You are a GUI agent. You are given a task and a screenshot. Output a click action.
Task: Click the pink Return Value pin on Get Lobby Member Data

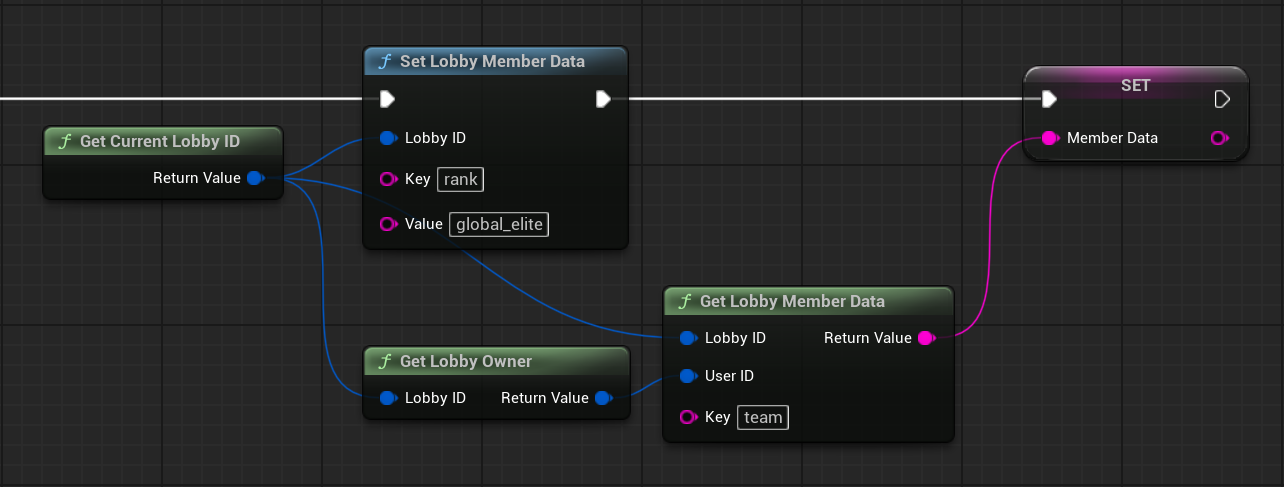coord(925,338)
